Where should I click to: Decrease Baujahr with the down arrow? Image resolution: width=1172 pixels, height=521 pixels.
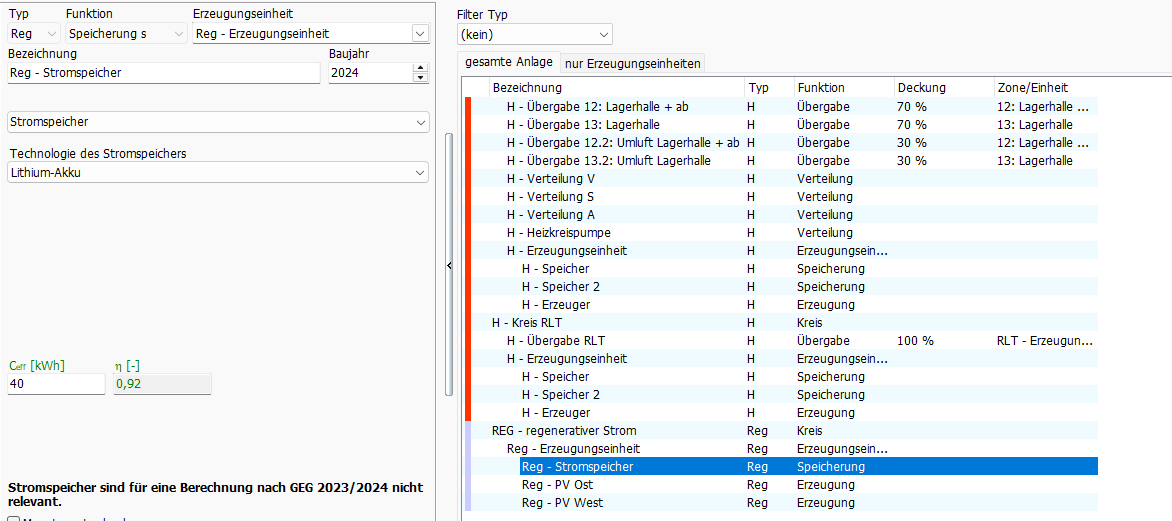[420, 78]
